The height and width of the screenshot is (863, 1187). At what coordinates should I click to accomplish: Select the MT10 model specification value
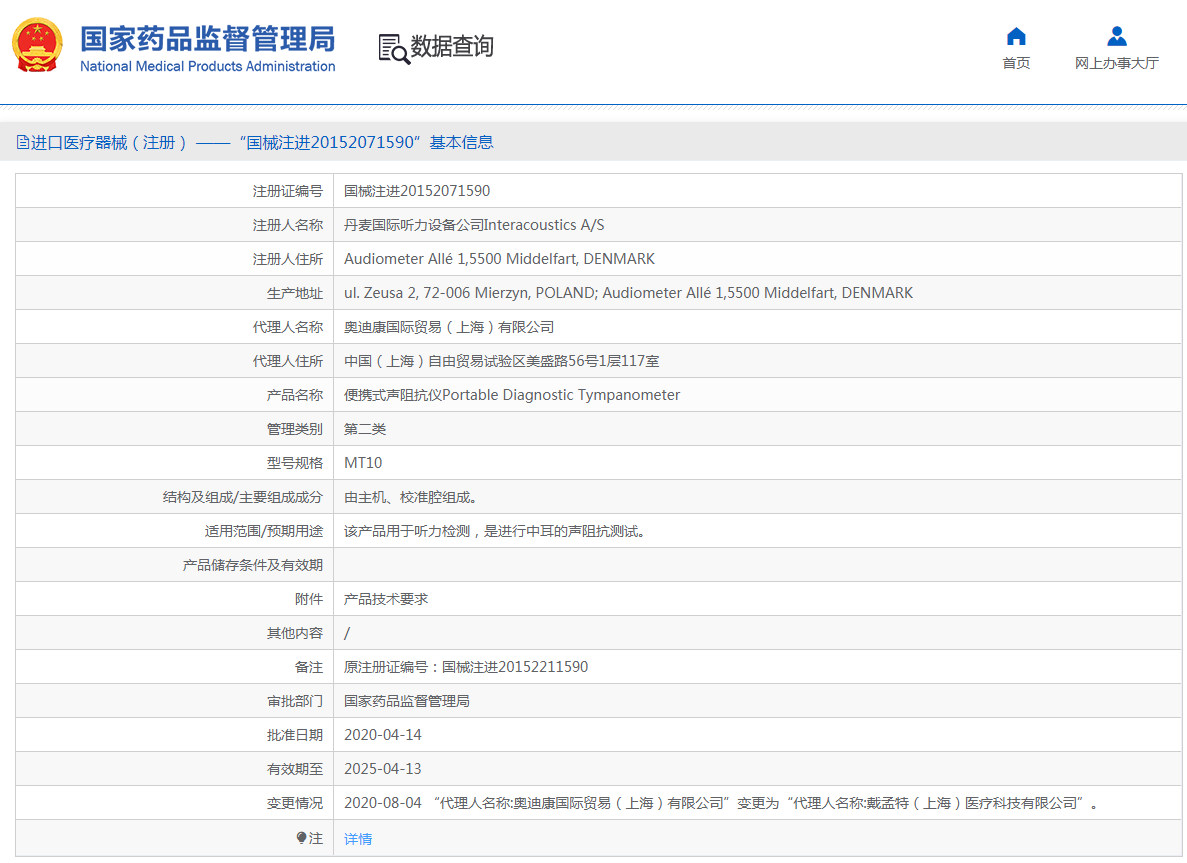[x=363, y=463]
